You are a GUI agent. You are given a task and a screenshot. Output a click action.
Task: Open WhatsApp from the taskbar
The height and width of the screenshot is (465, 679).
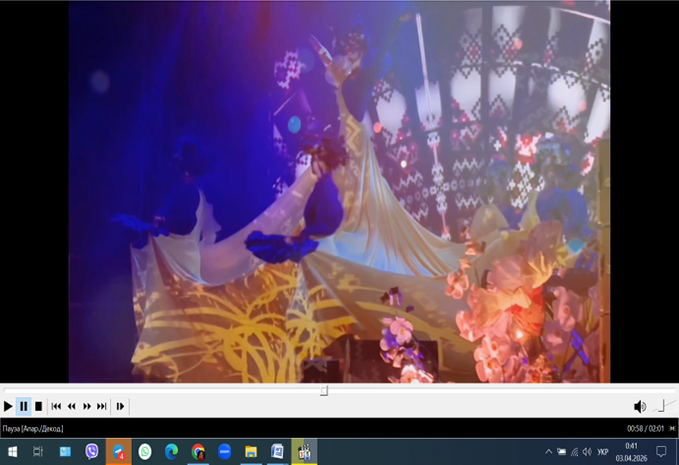click(145, 452)
